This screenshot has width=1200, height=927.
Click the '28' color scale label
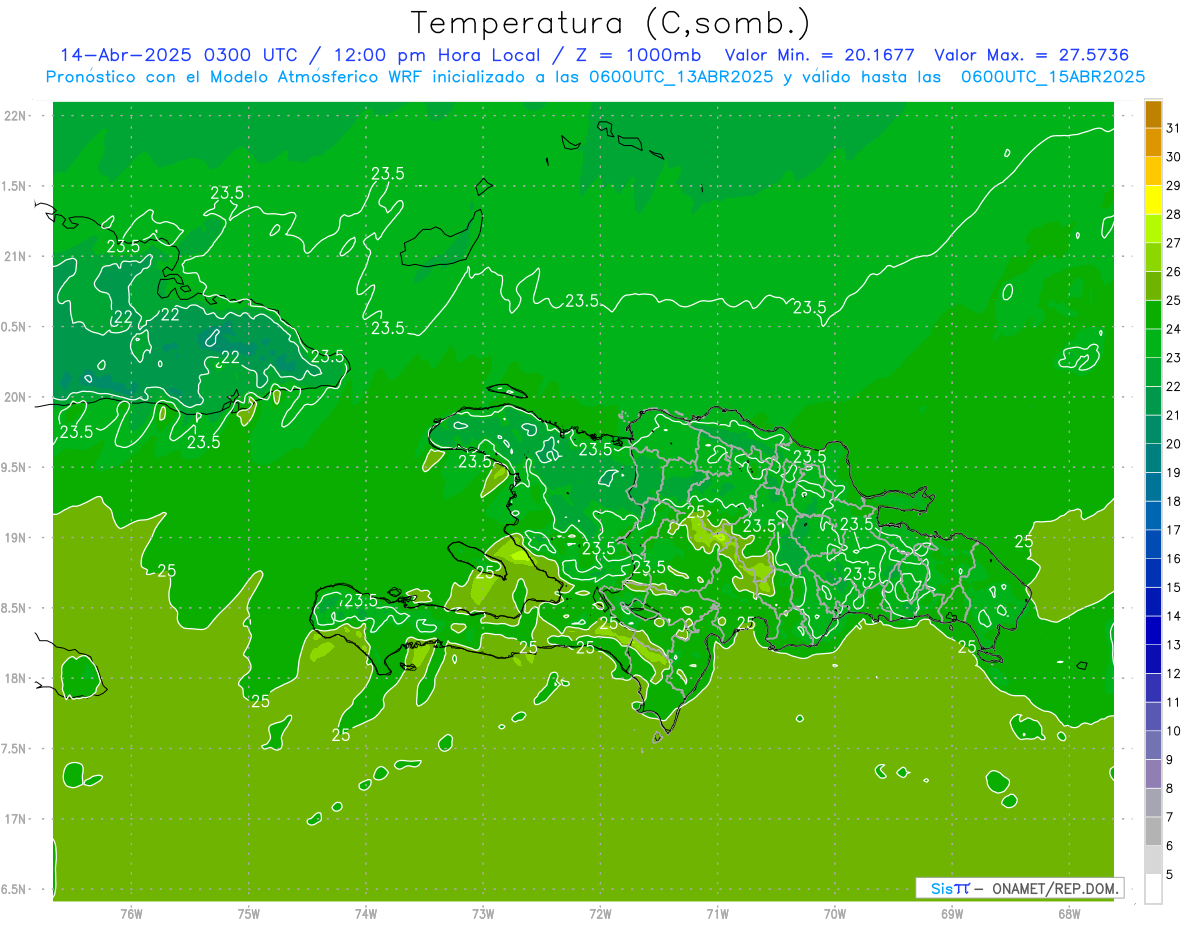click(1174, 214)
